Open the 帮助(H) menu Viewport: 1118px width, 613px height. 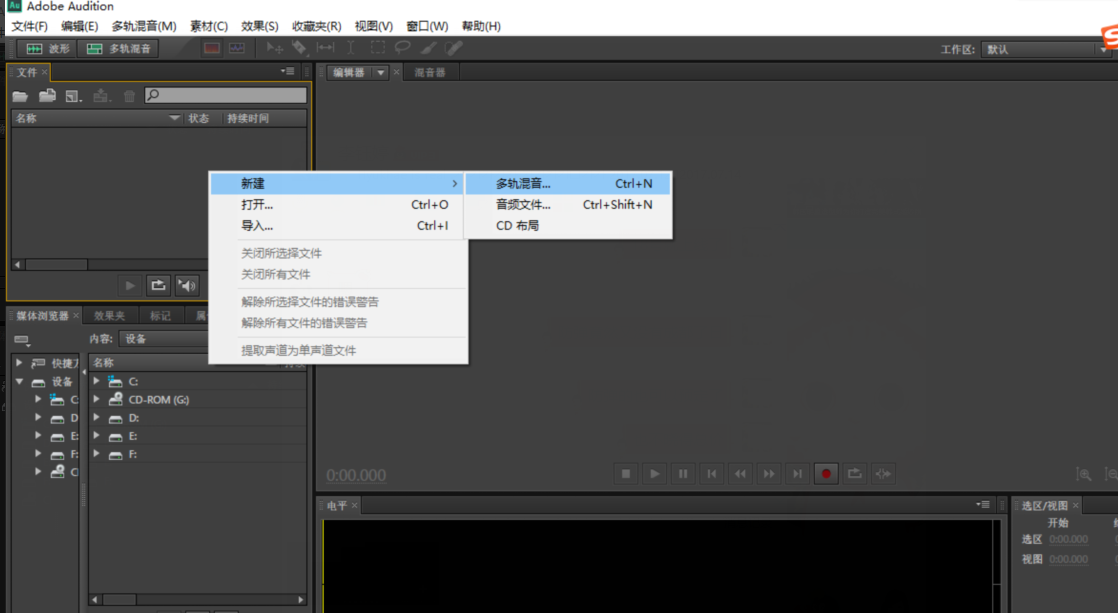[x=481, y=26]
